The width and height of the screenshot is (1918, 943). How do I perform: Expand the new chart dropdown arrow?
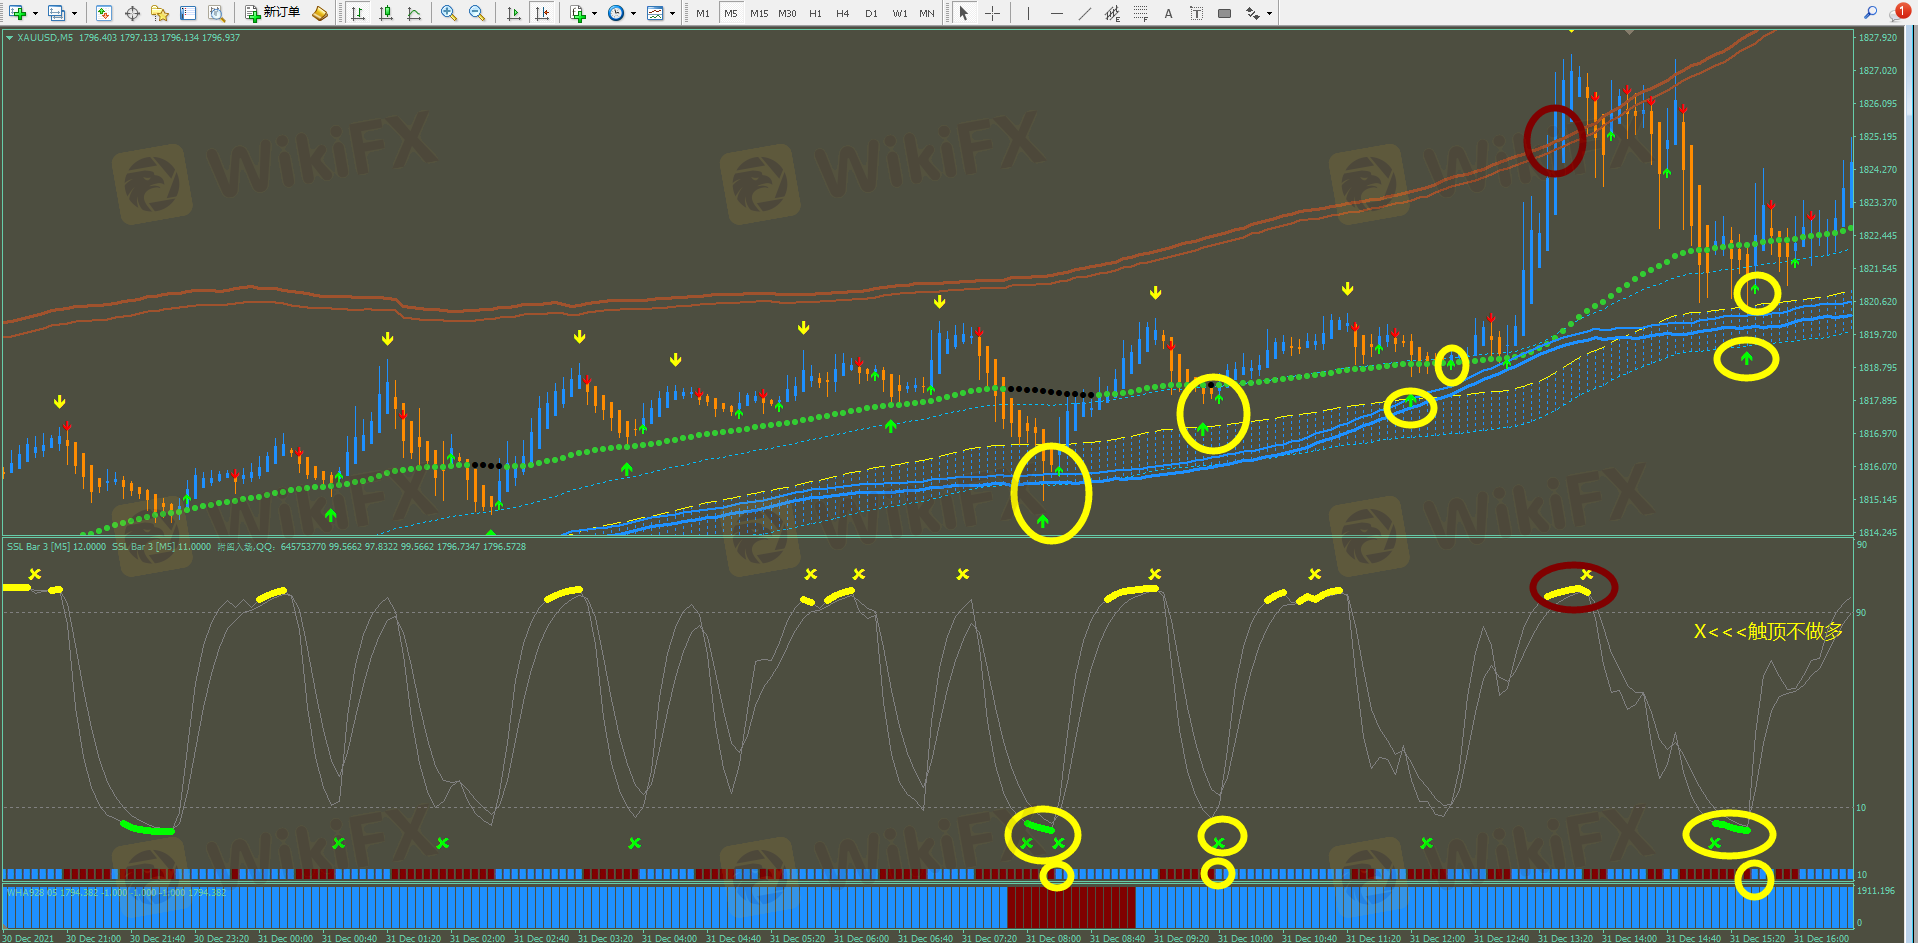coord(35,13)
